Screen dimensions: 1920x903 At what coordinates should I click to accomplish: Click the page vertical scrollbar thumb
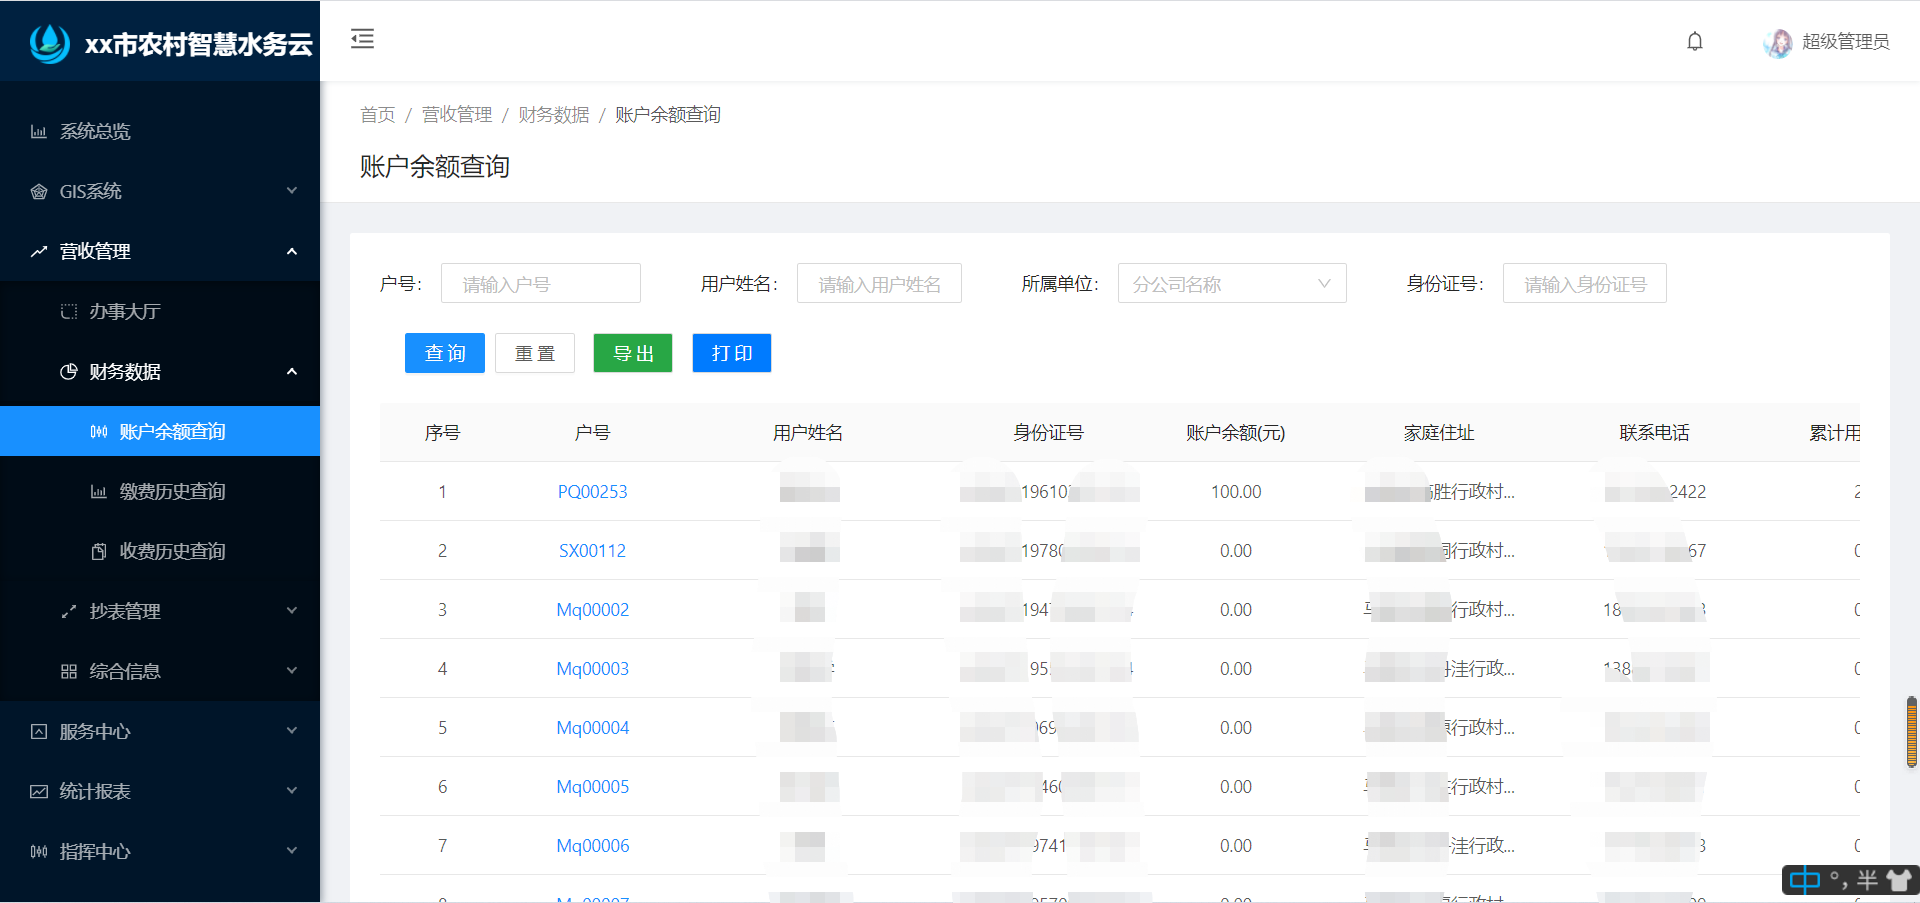1912,732
